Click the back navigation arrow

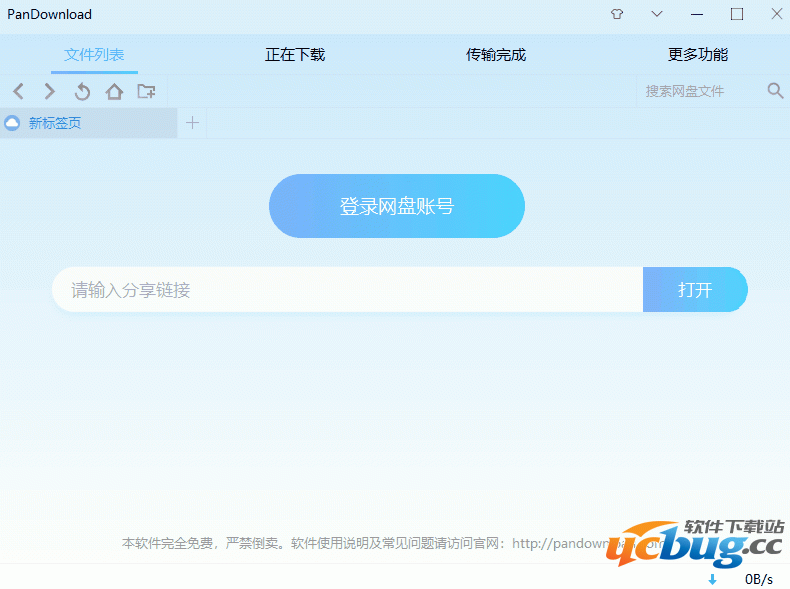click(18, 92)
